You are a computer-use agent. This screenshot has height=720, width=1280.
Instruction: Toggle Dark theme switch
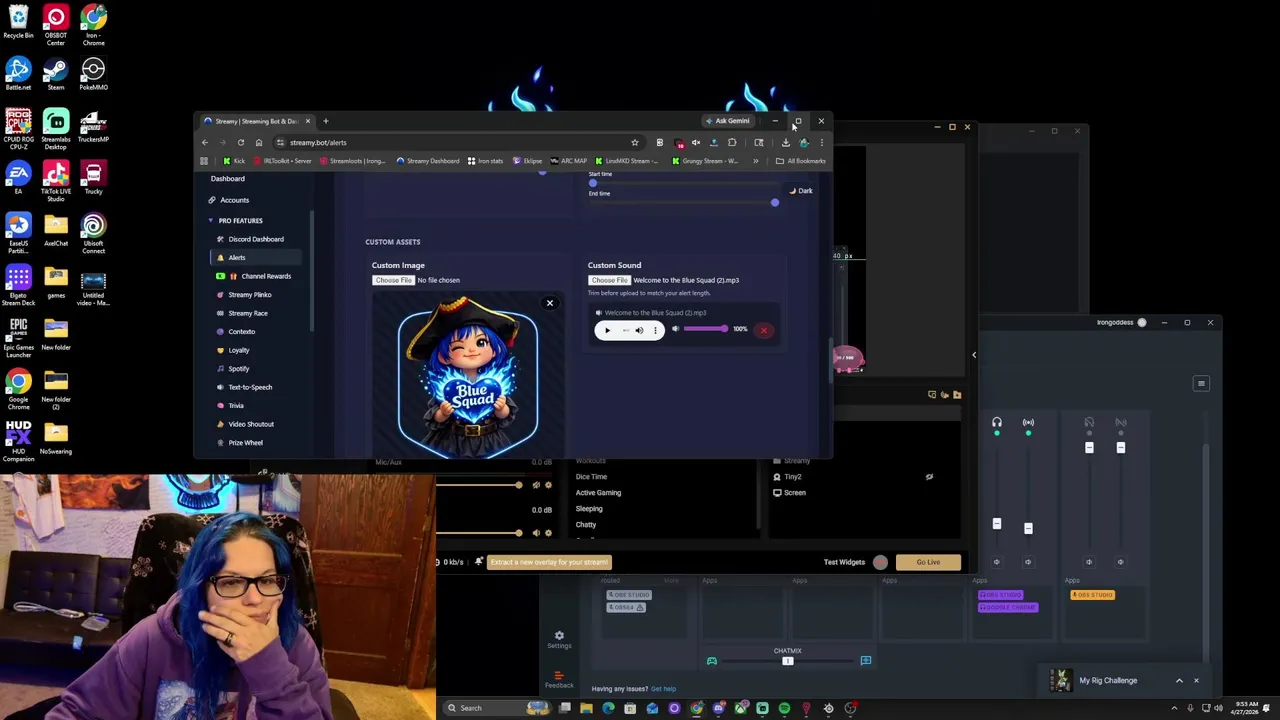[x=800, y=191]
